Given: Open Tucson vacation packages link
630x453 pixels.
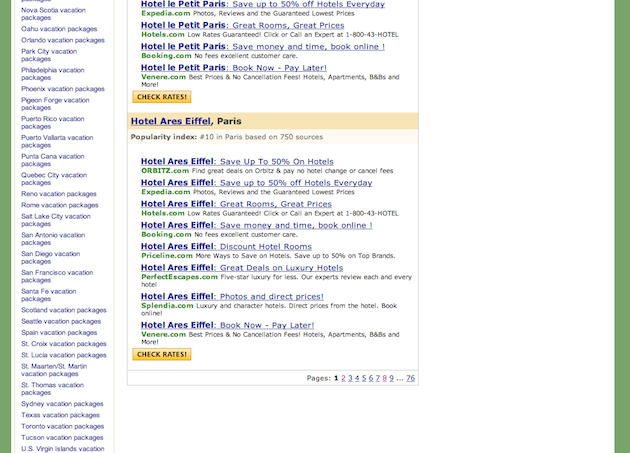Looking at the screenshot, I should tap(62, 437).
